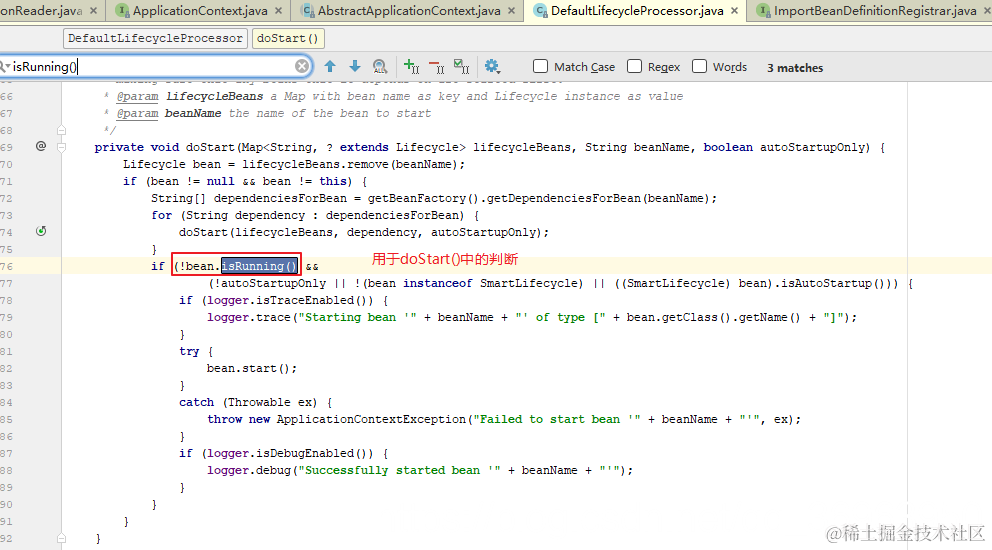Click the Find All usages icon
The height and width of the screenshot is (550, 992).
click(x=380, y=66)
